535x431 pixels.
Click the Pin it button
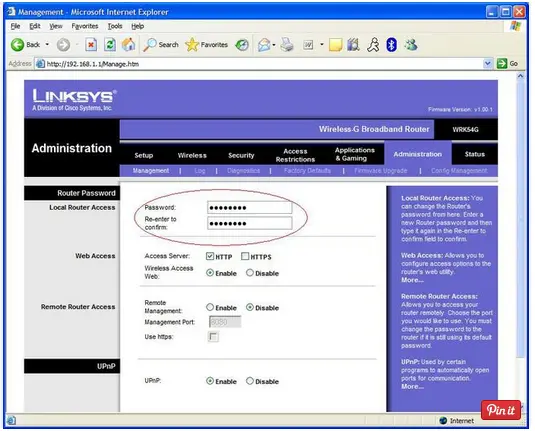[x=501, y=410]
